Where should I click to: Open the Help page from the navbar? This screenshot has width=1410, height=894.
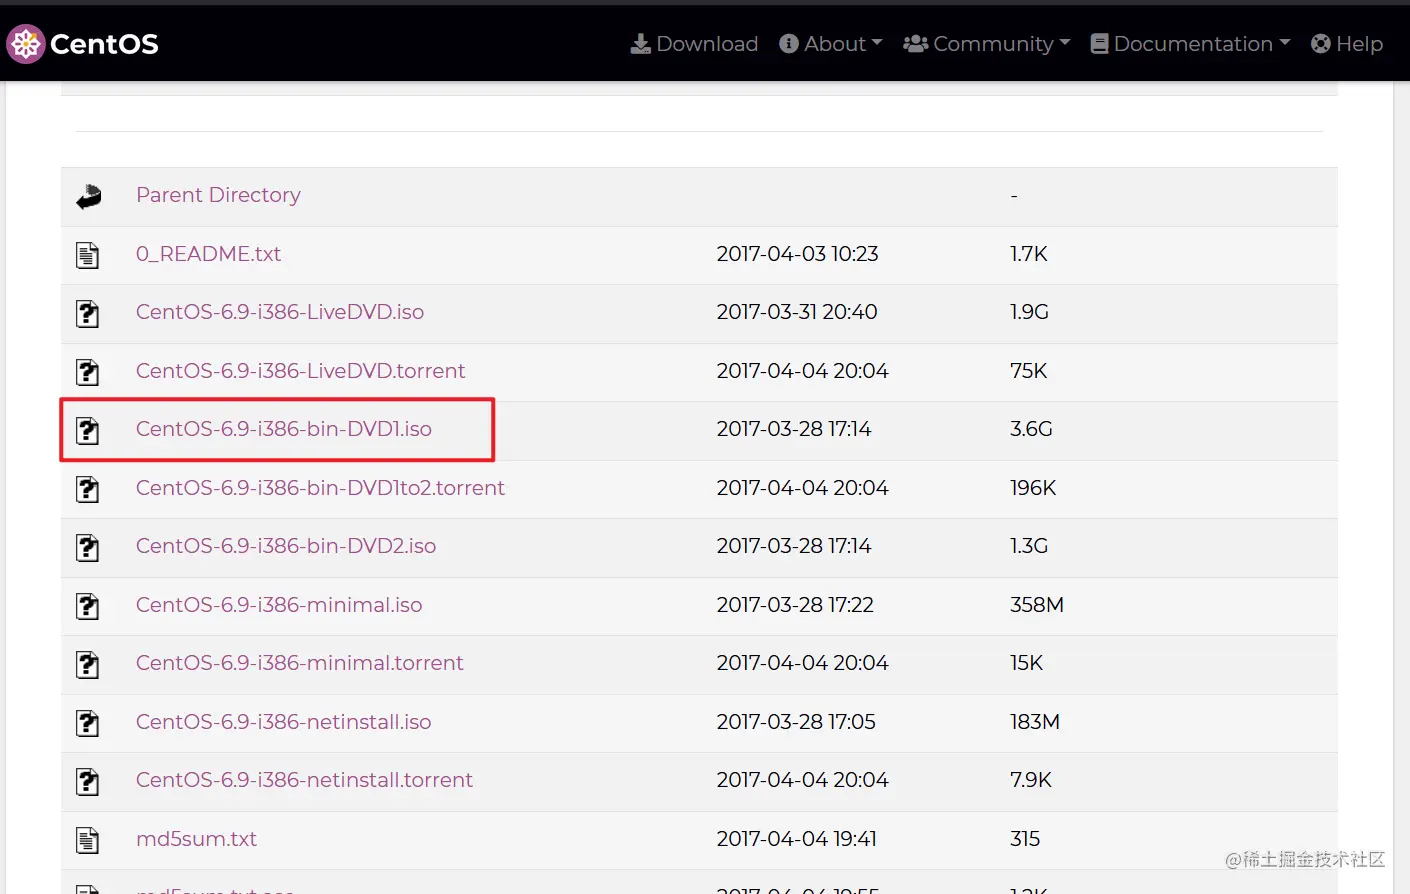click(1347, 44)
